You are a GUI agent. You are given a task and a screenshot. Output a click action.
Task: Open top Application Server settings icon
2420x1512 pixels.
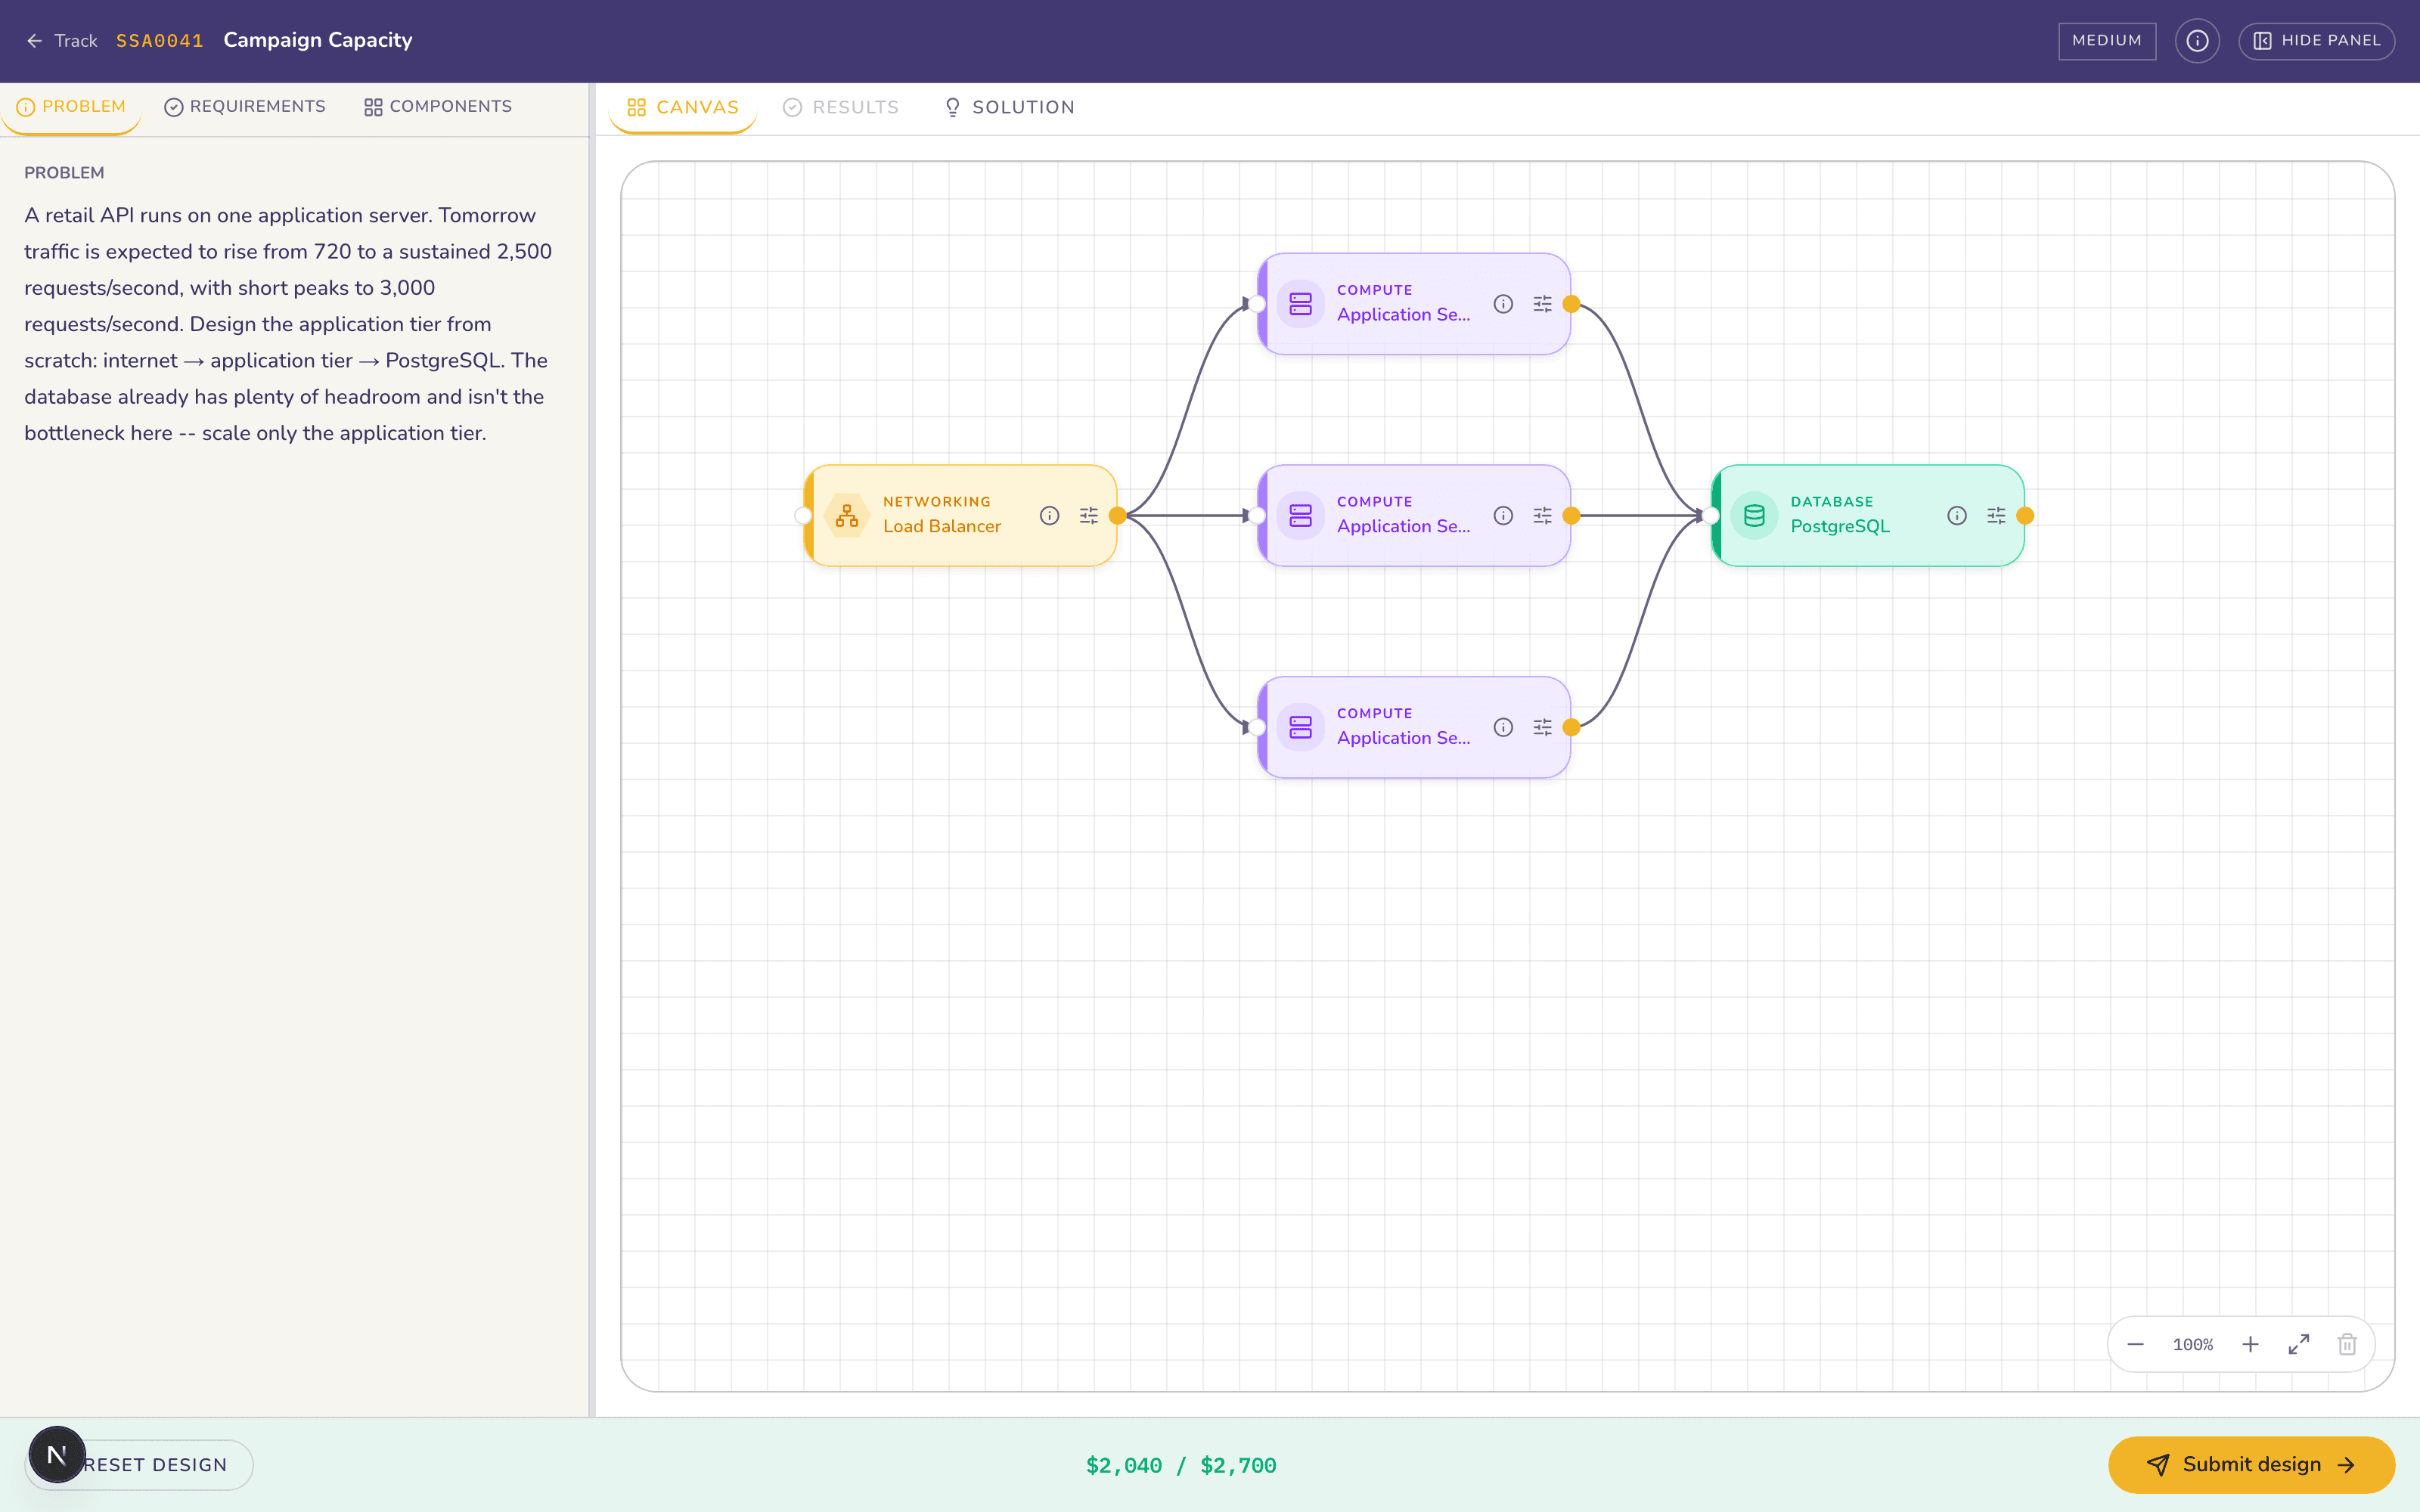(x=1543, y=304)
